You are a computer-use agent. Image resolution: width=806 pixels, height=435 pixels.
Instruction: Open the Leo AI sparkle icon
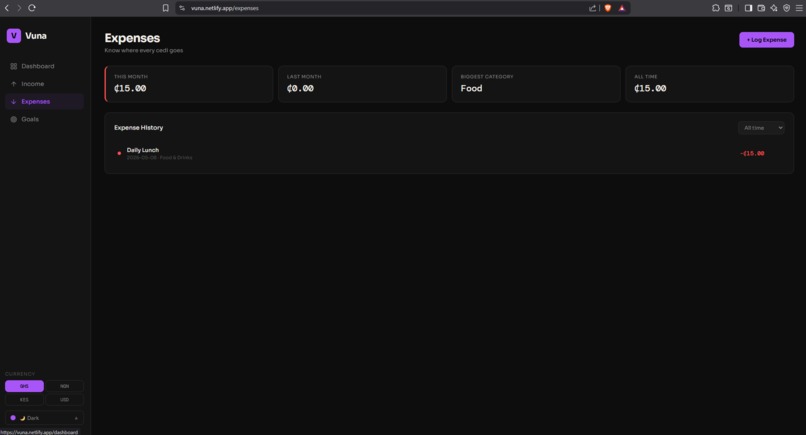click(x=774, y=8)
